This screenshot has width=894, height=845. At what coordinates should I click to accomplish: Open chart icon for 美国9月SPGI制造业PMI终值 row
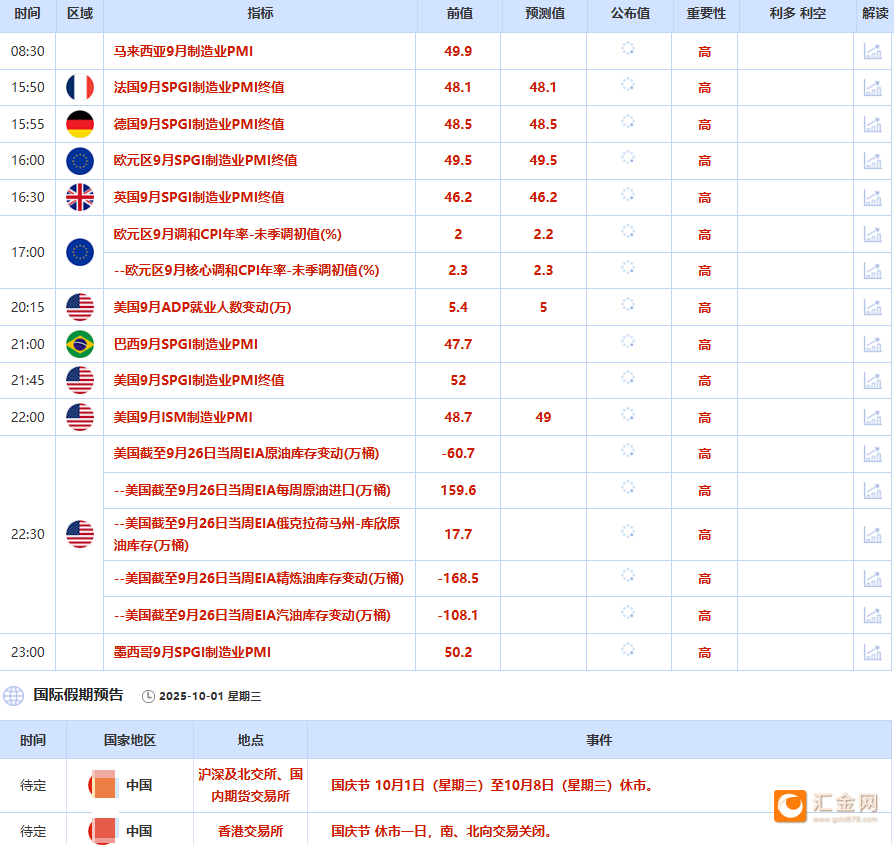[872, 381]
